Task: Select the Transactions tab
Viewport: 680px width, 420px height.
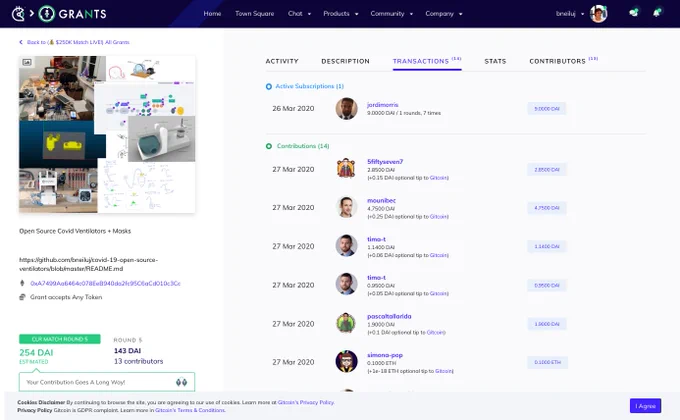Action: click(x=427, y=61)
